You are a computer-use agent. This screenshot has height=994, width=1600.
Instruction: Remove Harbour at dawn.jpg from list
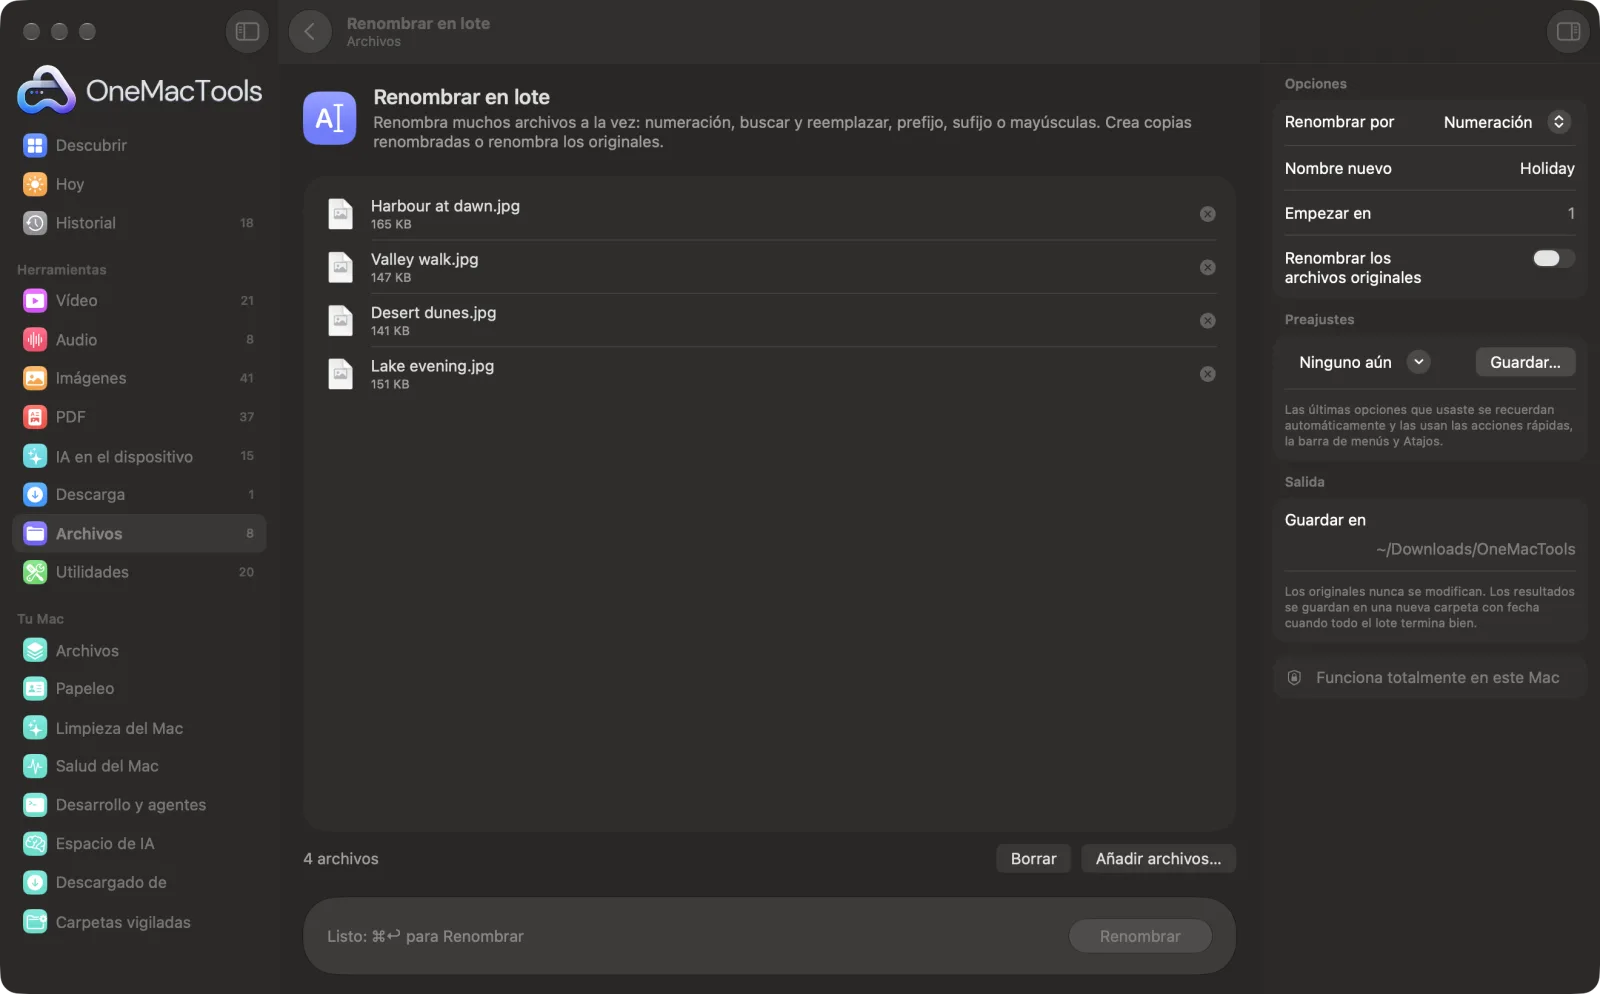(x=1208, y=215)
